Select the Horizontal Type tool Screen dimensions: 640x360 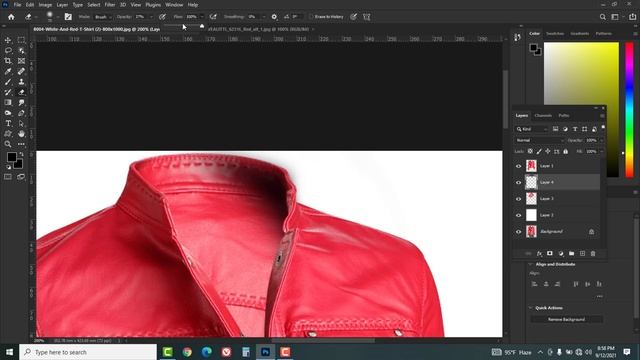(x=8, y=123)
